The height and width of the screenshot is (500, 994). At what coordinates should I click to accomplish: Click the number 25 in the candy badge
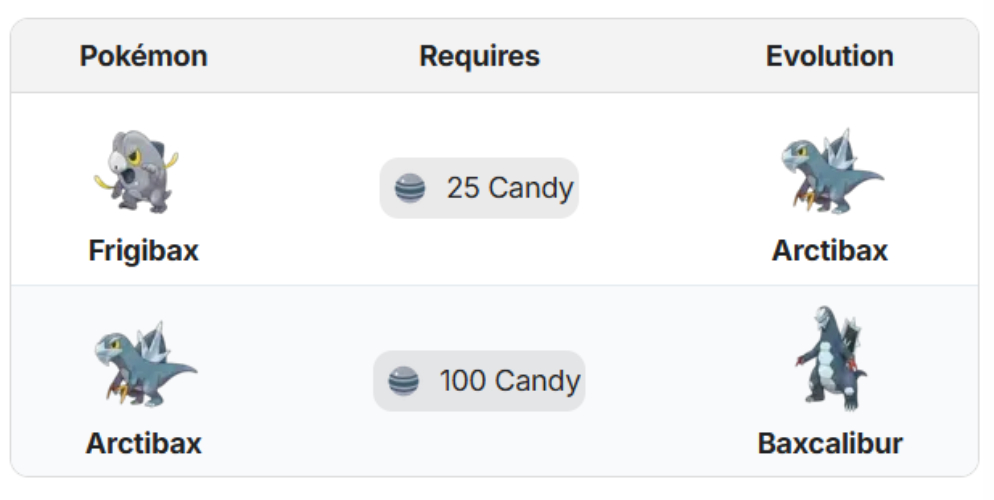click(463, 188)
